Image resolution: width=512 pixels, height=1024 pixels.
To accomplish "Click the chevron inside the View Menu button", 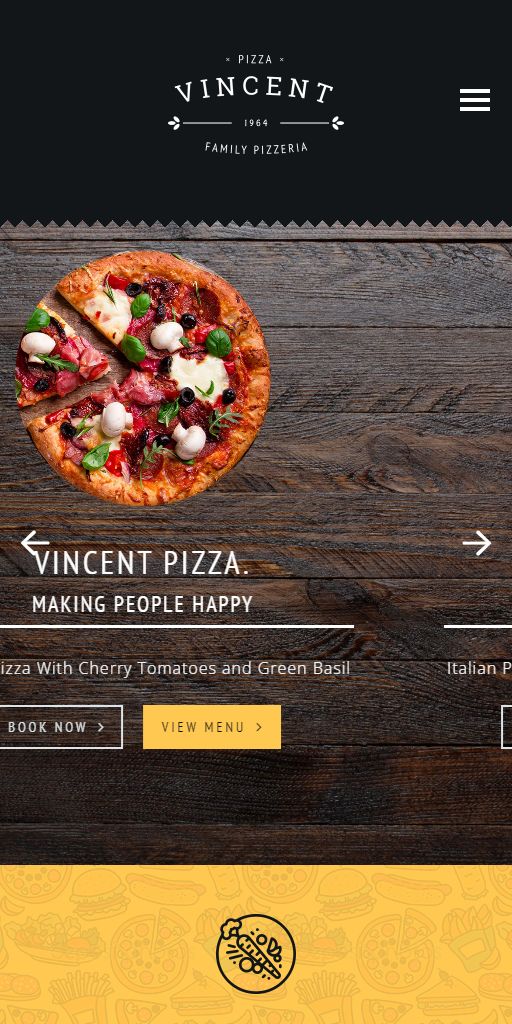I will [x=259, y=727].
